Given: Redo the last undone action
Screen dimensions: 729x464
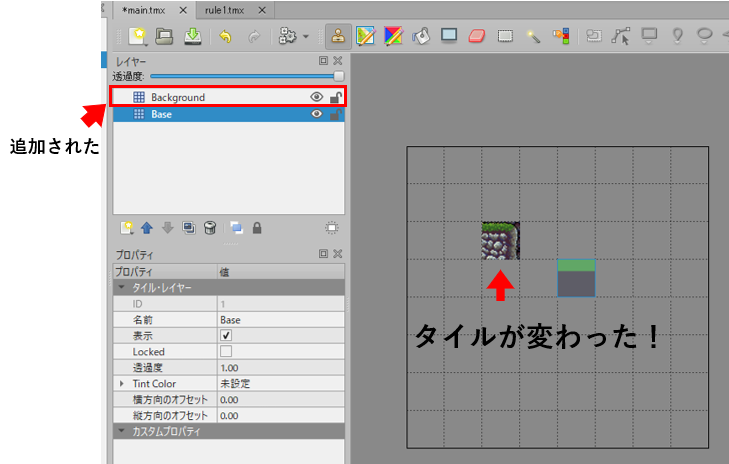Looking at the screenshot, I should (254, 36).
